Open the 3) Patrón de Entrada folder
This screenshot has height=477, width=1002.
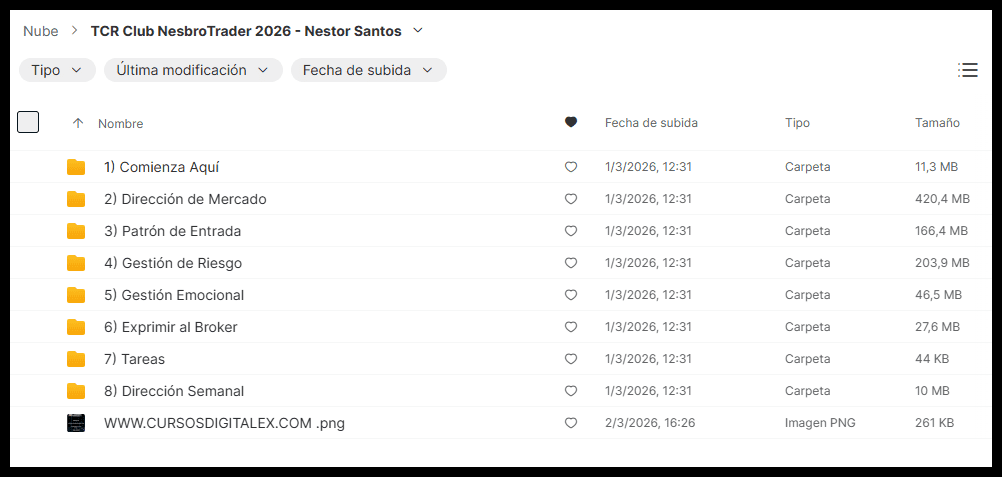click(172, 231)
